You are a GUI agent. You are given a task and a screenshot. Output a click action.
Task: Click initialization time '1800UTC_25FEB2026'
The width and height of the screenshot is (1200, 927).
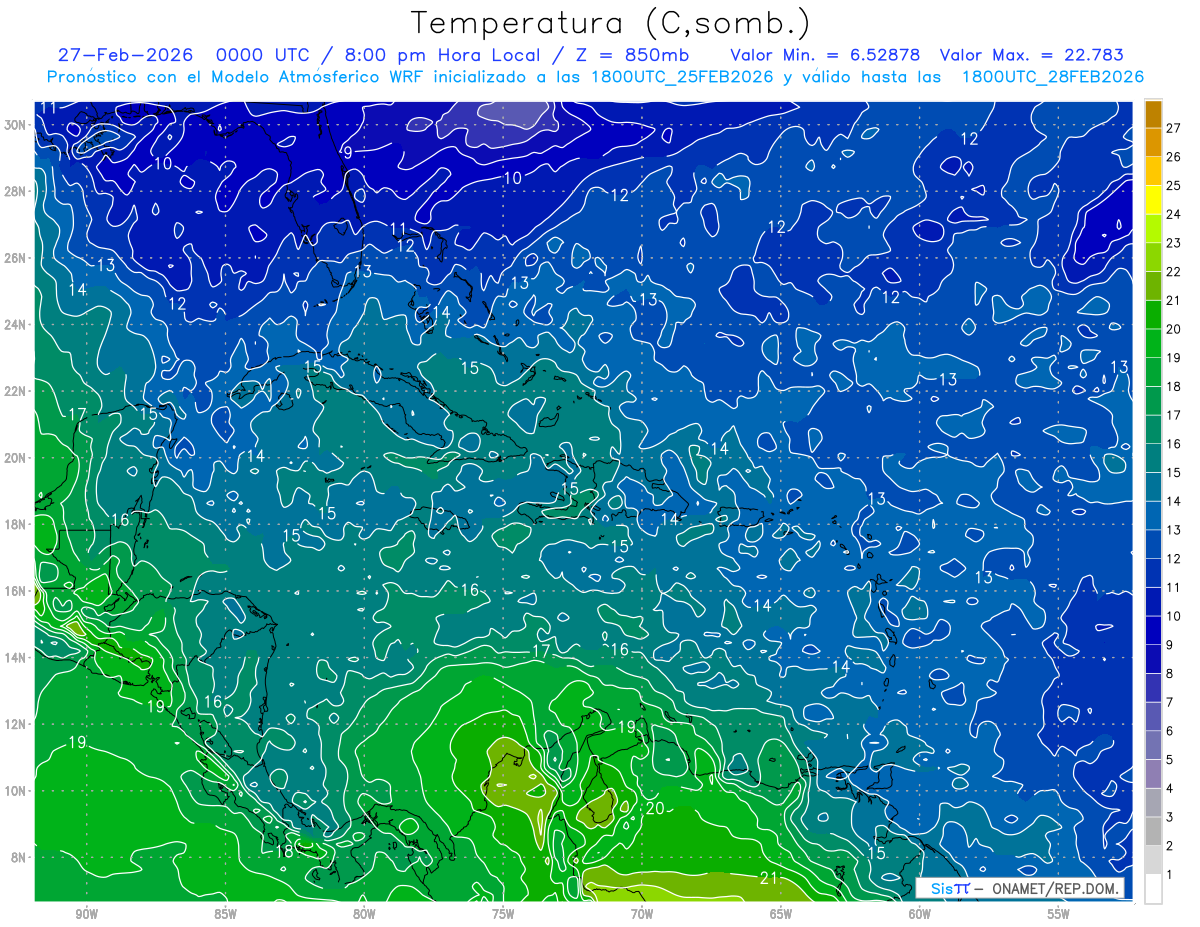682,77
